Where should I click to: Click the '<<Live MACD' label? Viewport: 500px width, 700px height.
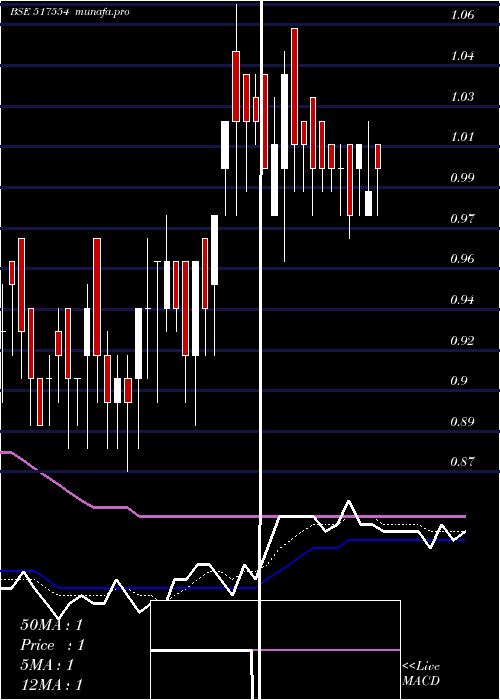tap(421, 674)
